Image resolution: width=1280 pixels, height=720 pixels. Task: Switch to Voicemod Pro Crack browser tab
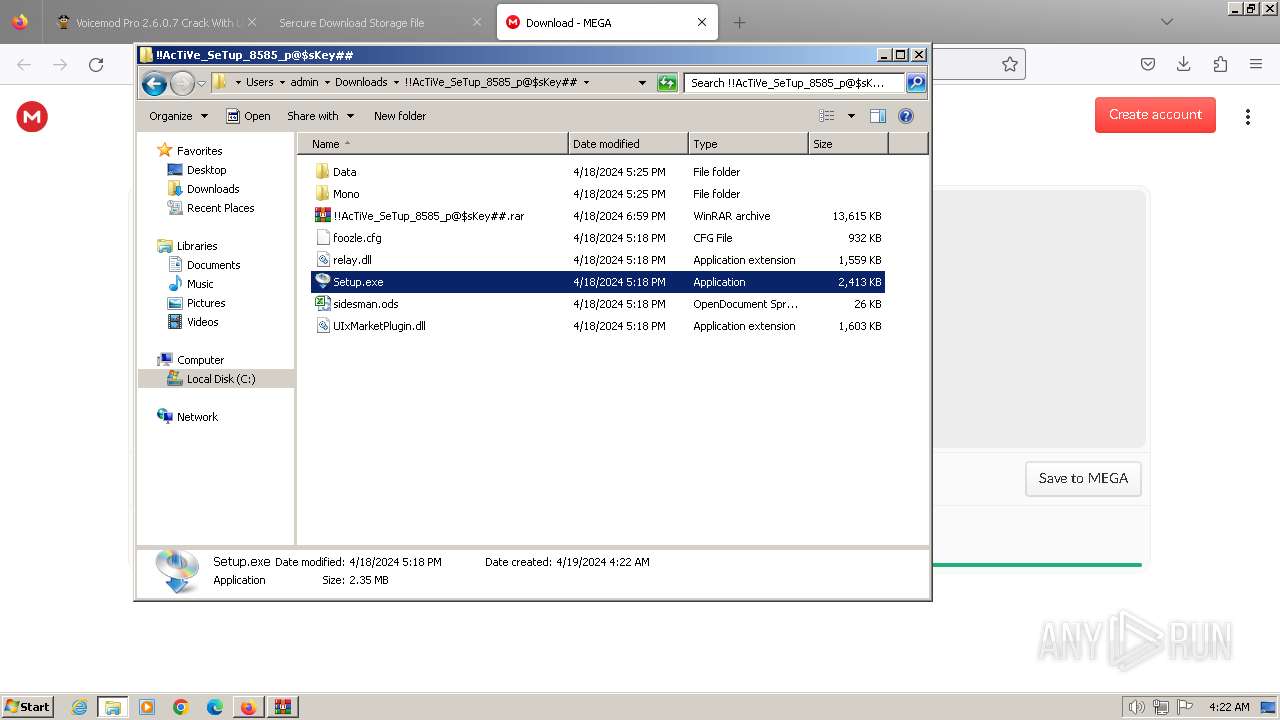click(155, 22)
